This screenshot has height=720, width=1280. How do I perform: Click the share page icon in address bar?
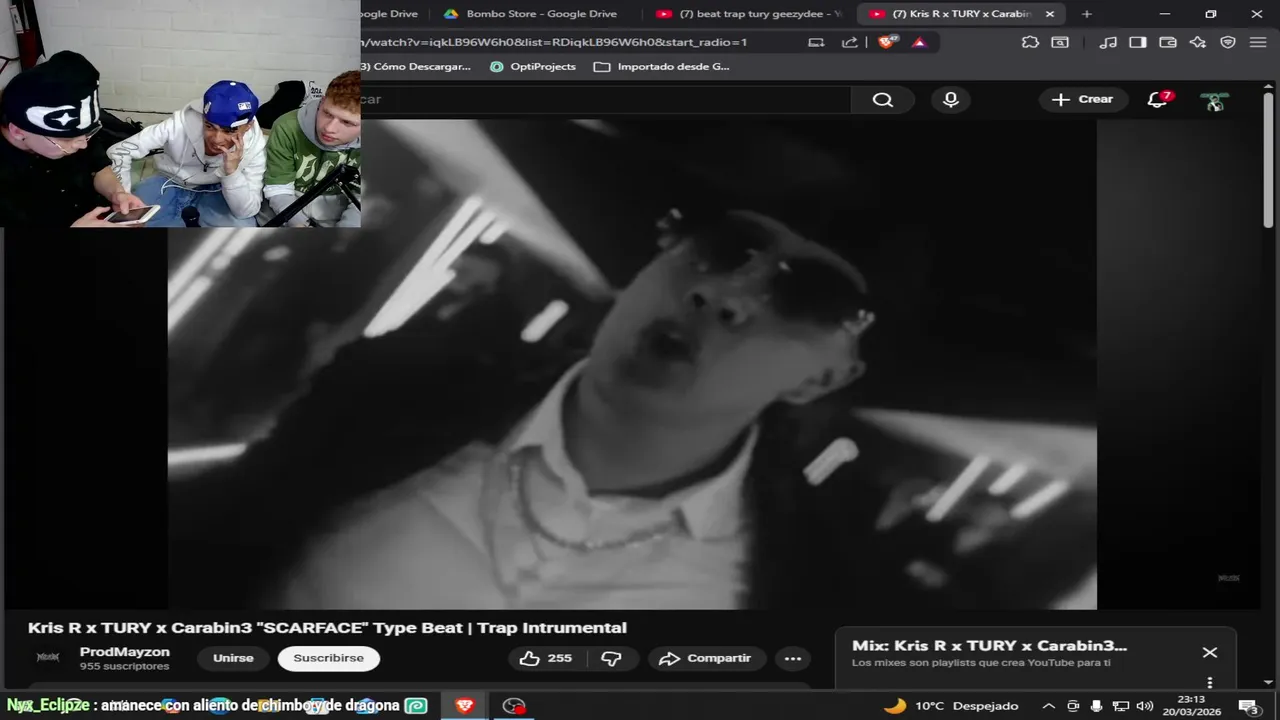click(850, 42)
